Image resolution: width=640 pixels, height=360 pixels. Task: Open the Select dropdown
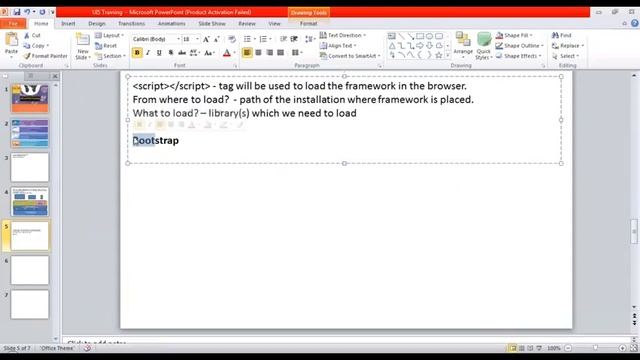(565, 56)
